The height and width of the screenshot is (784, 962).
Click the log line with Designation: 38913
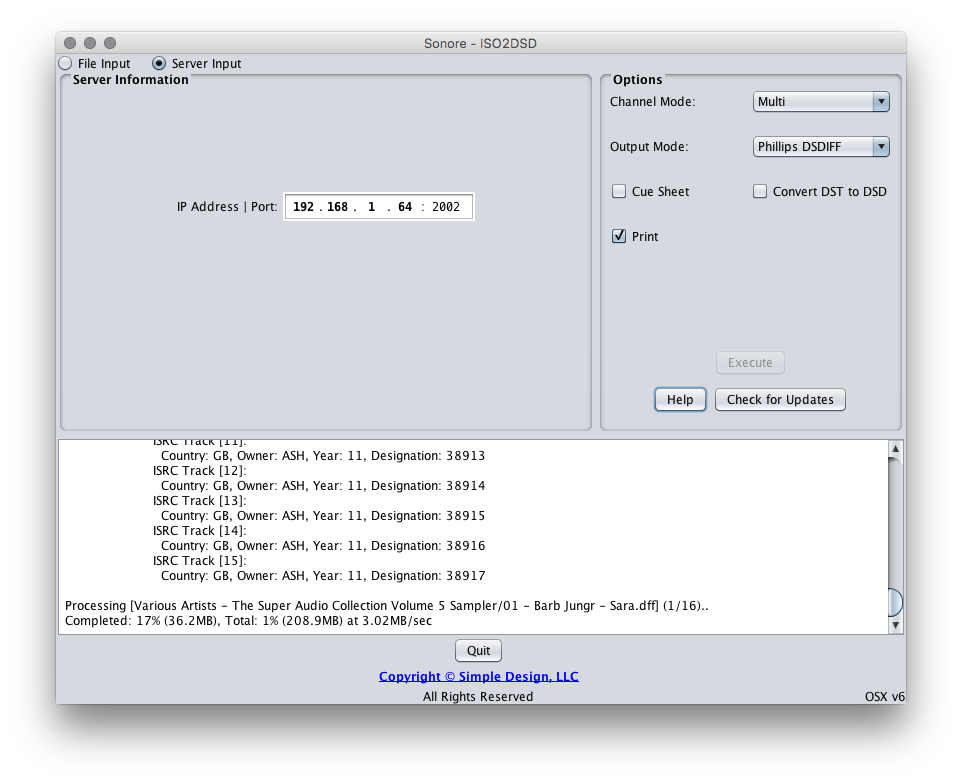pos(323,456)
